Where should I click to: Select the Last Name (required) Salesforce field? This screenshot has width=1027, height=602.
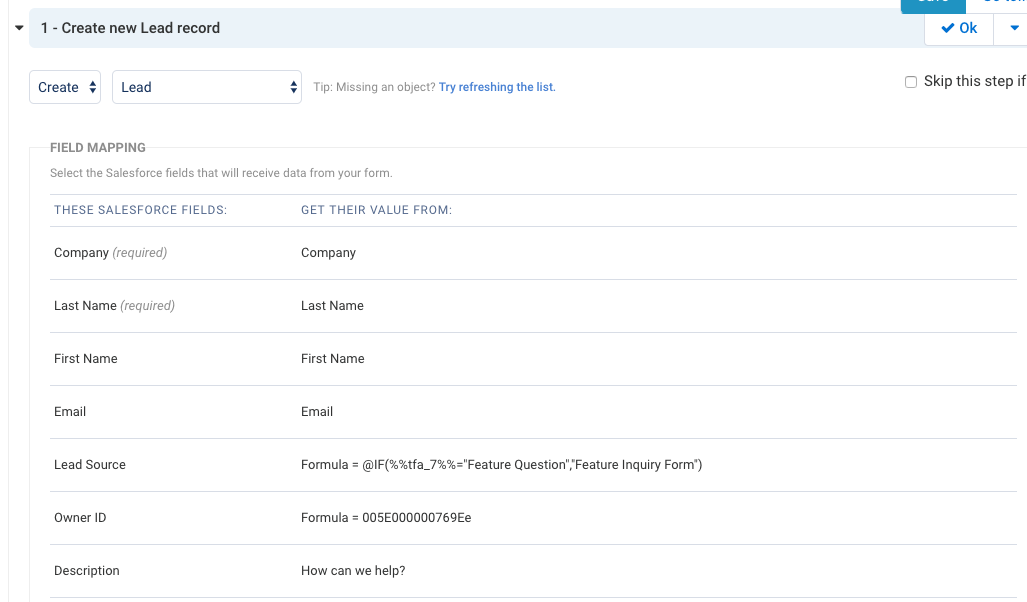coord(115,306)
